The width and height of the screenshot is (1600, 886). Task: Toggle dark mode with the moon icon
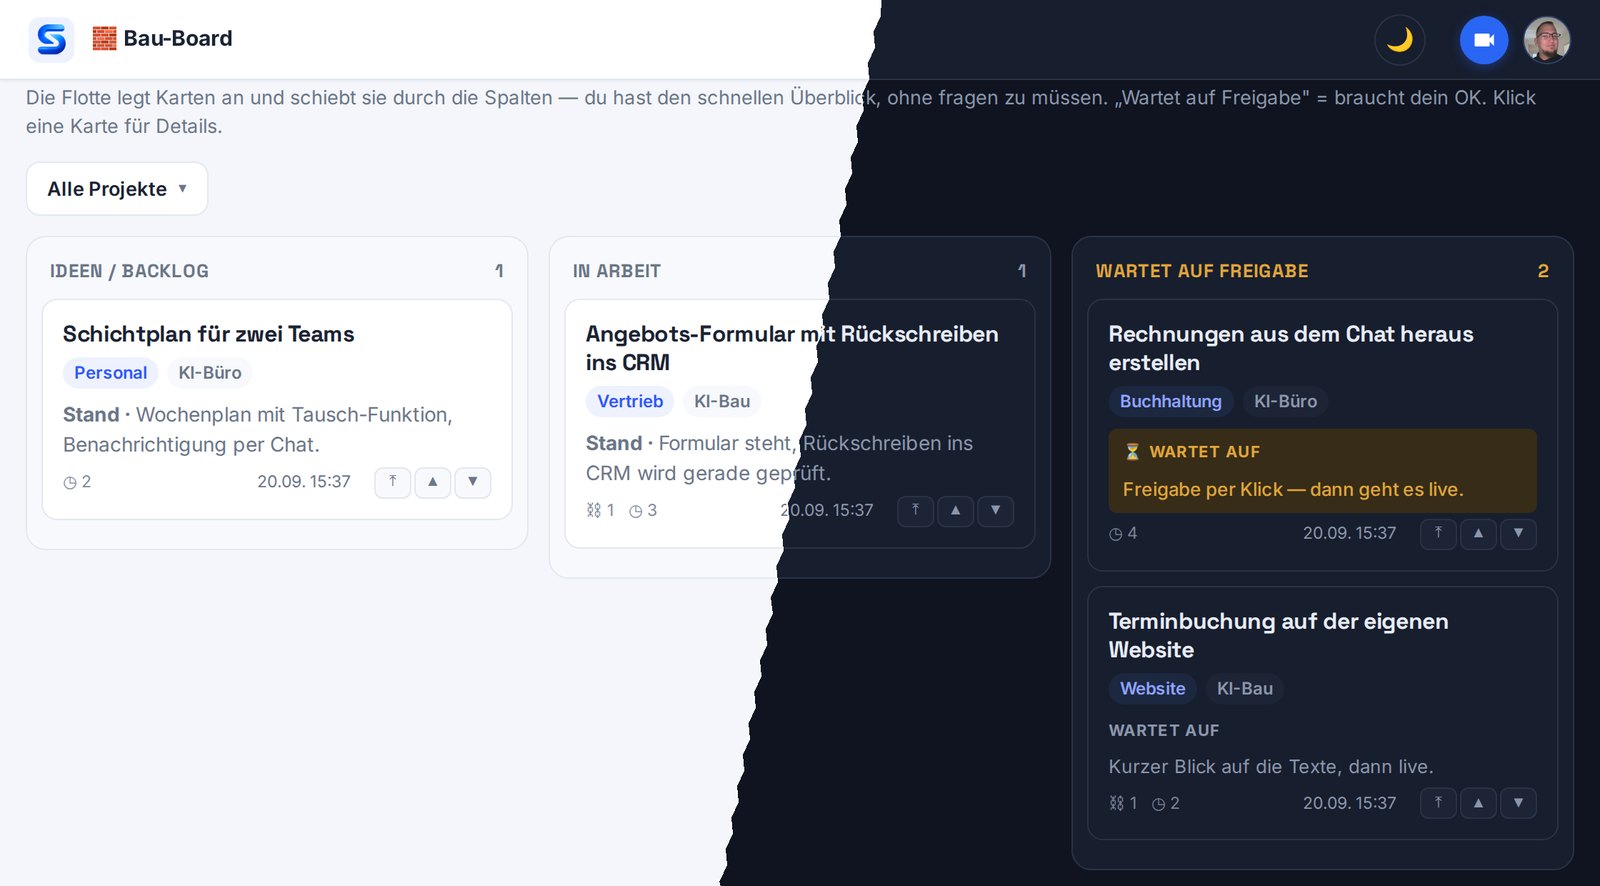tap(1400, 40)
